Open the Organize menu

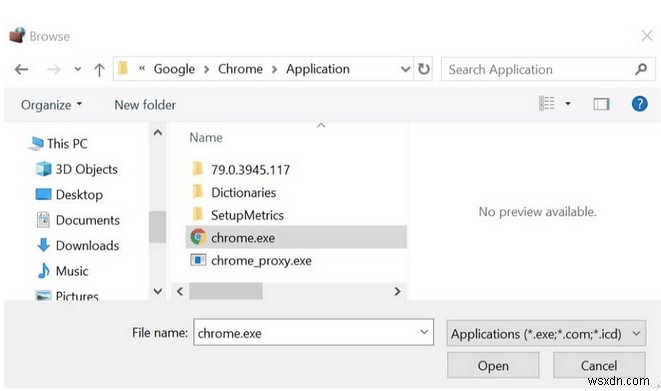51,105
